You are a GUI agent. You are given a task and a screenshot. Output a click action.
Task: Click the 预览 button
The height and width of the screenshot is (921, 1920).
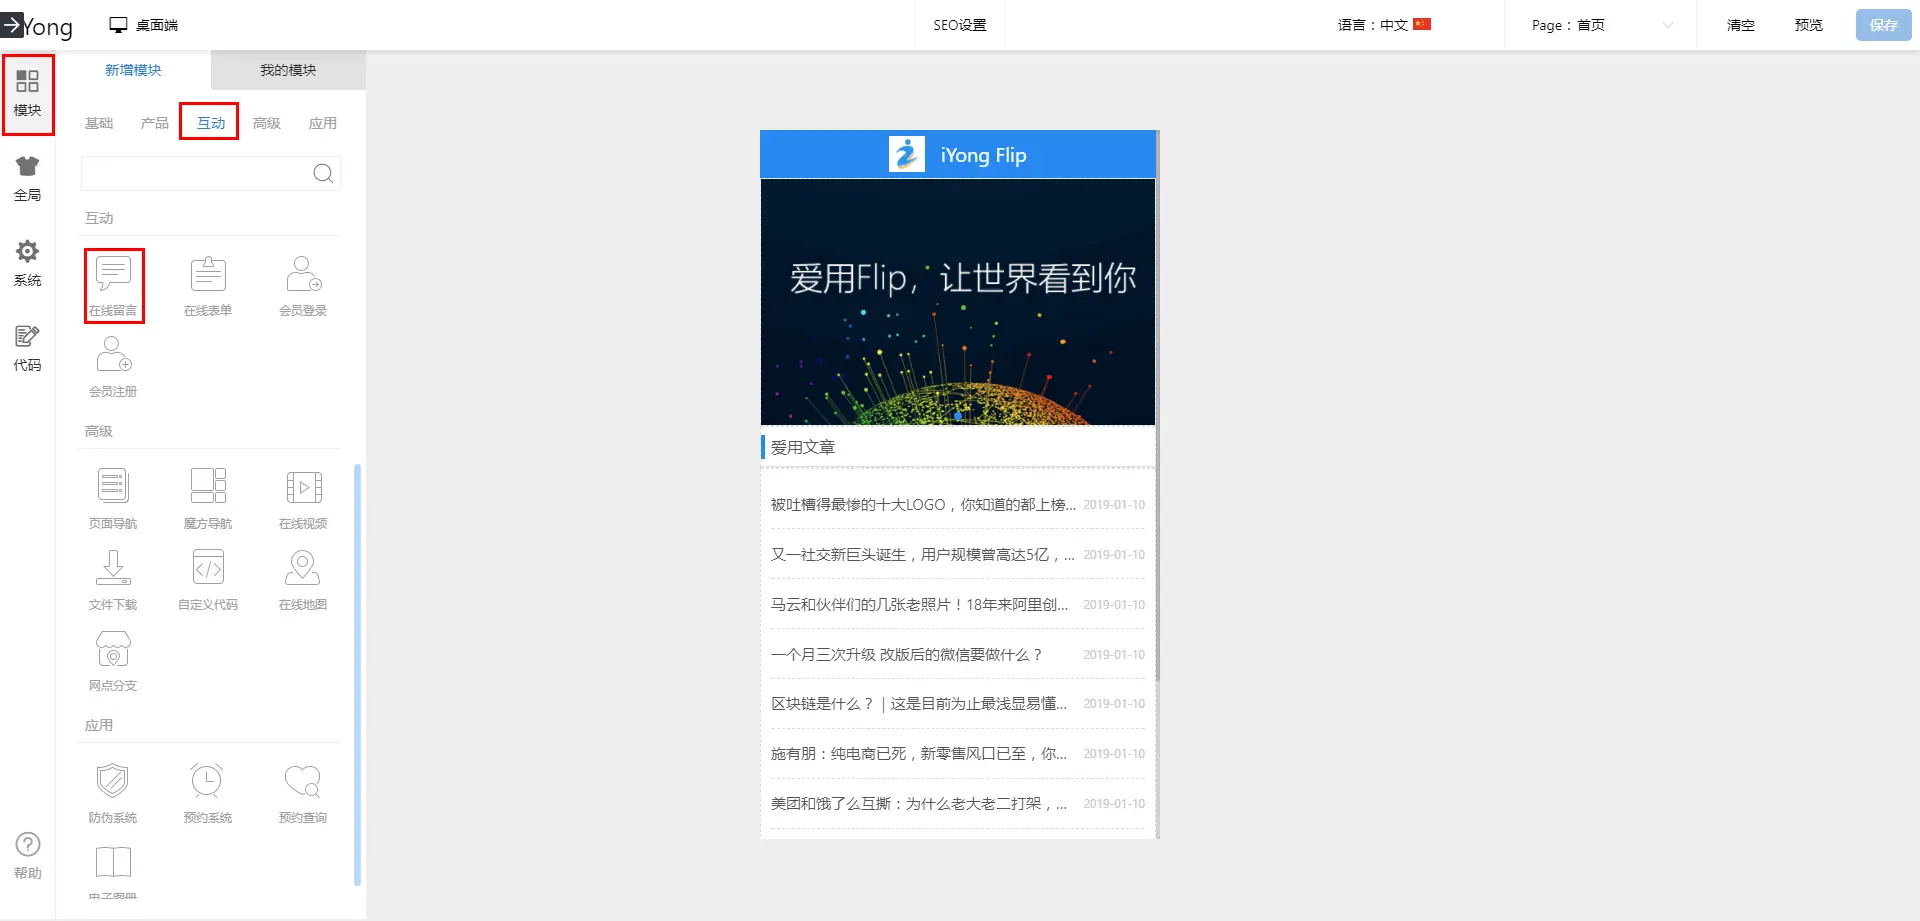point(1808,25)
